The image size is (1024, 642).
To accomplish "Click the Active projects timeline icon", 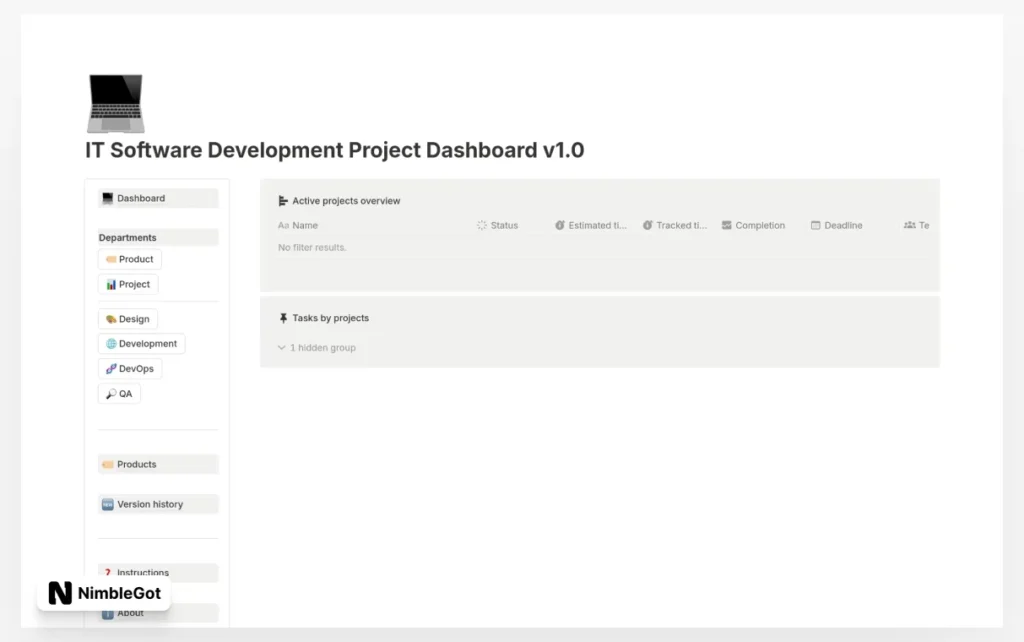I will pyautogui.click(x=283, y=201).
